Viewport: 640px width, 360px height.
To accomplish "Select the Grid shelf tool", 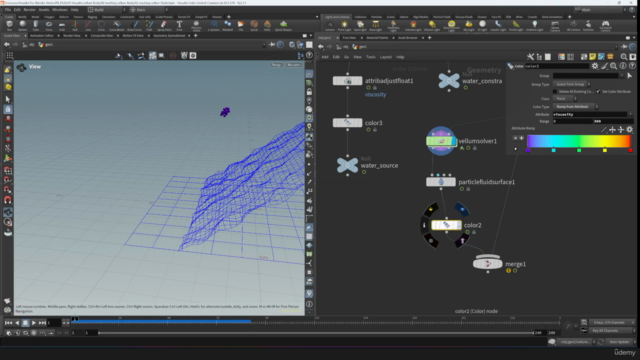I will tap(62, 26).
